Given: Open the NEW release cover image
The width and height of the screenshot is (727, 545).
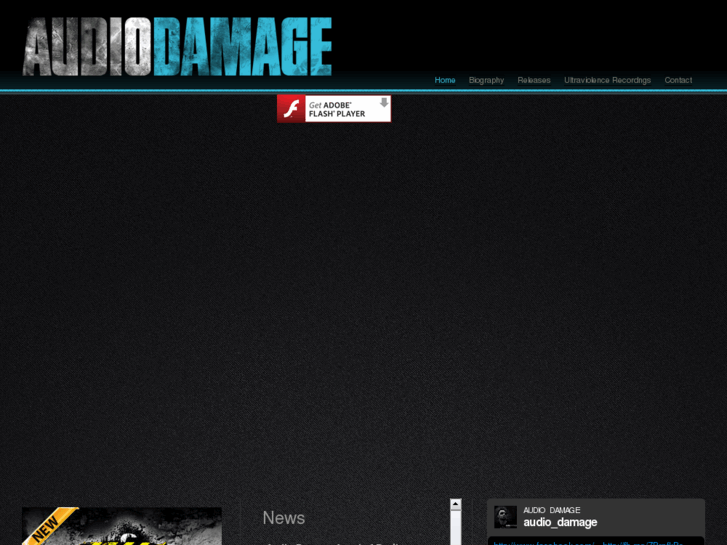Looking at the screenshot, I should [121, 526].
